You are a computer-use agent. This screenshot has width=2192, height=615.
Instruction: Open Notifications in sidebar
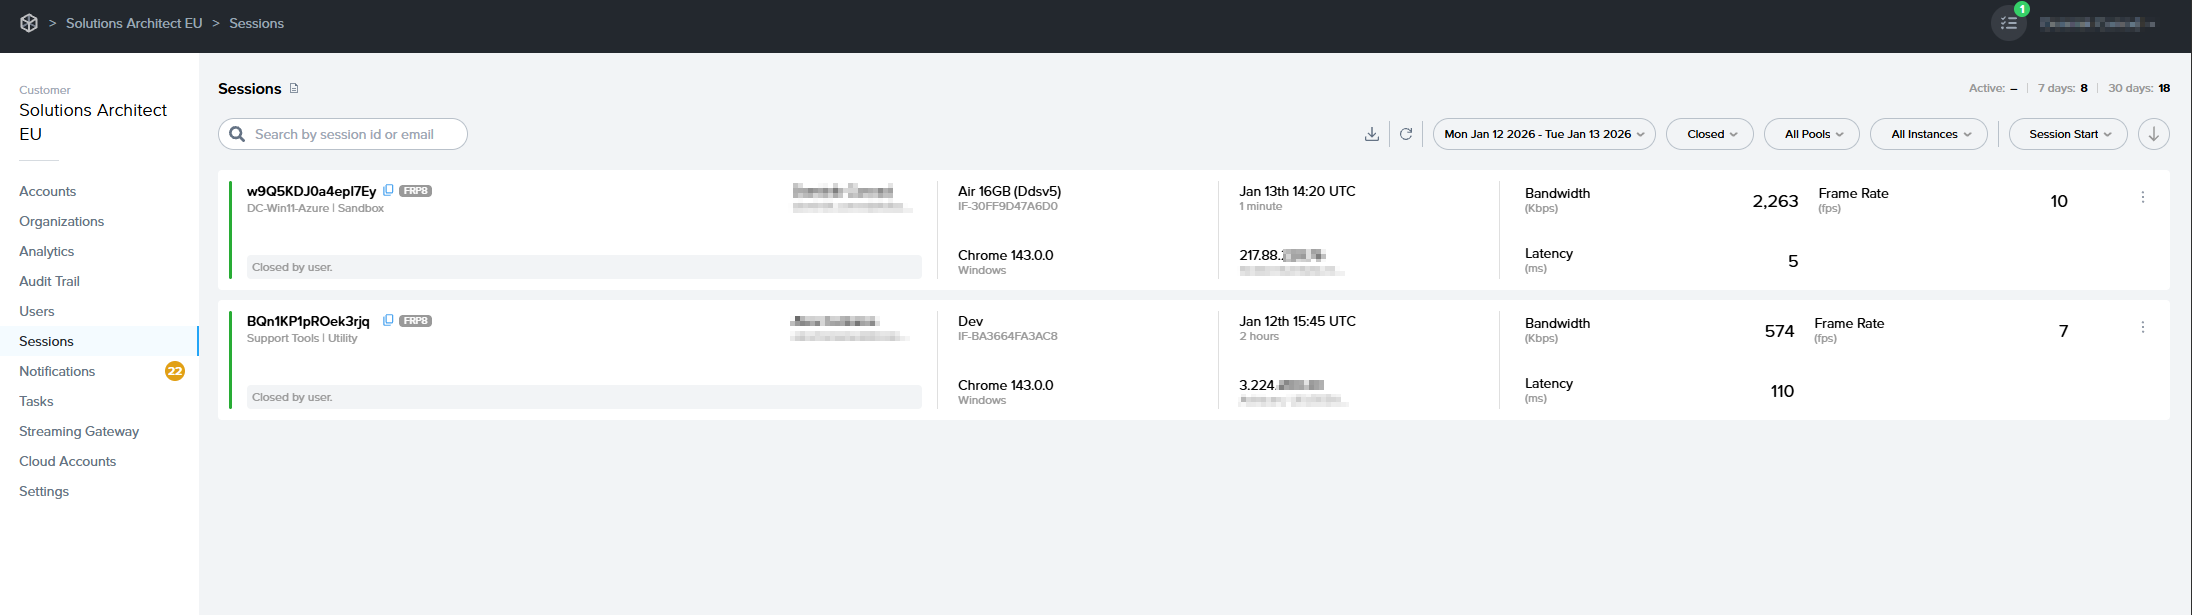[57, 371]
